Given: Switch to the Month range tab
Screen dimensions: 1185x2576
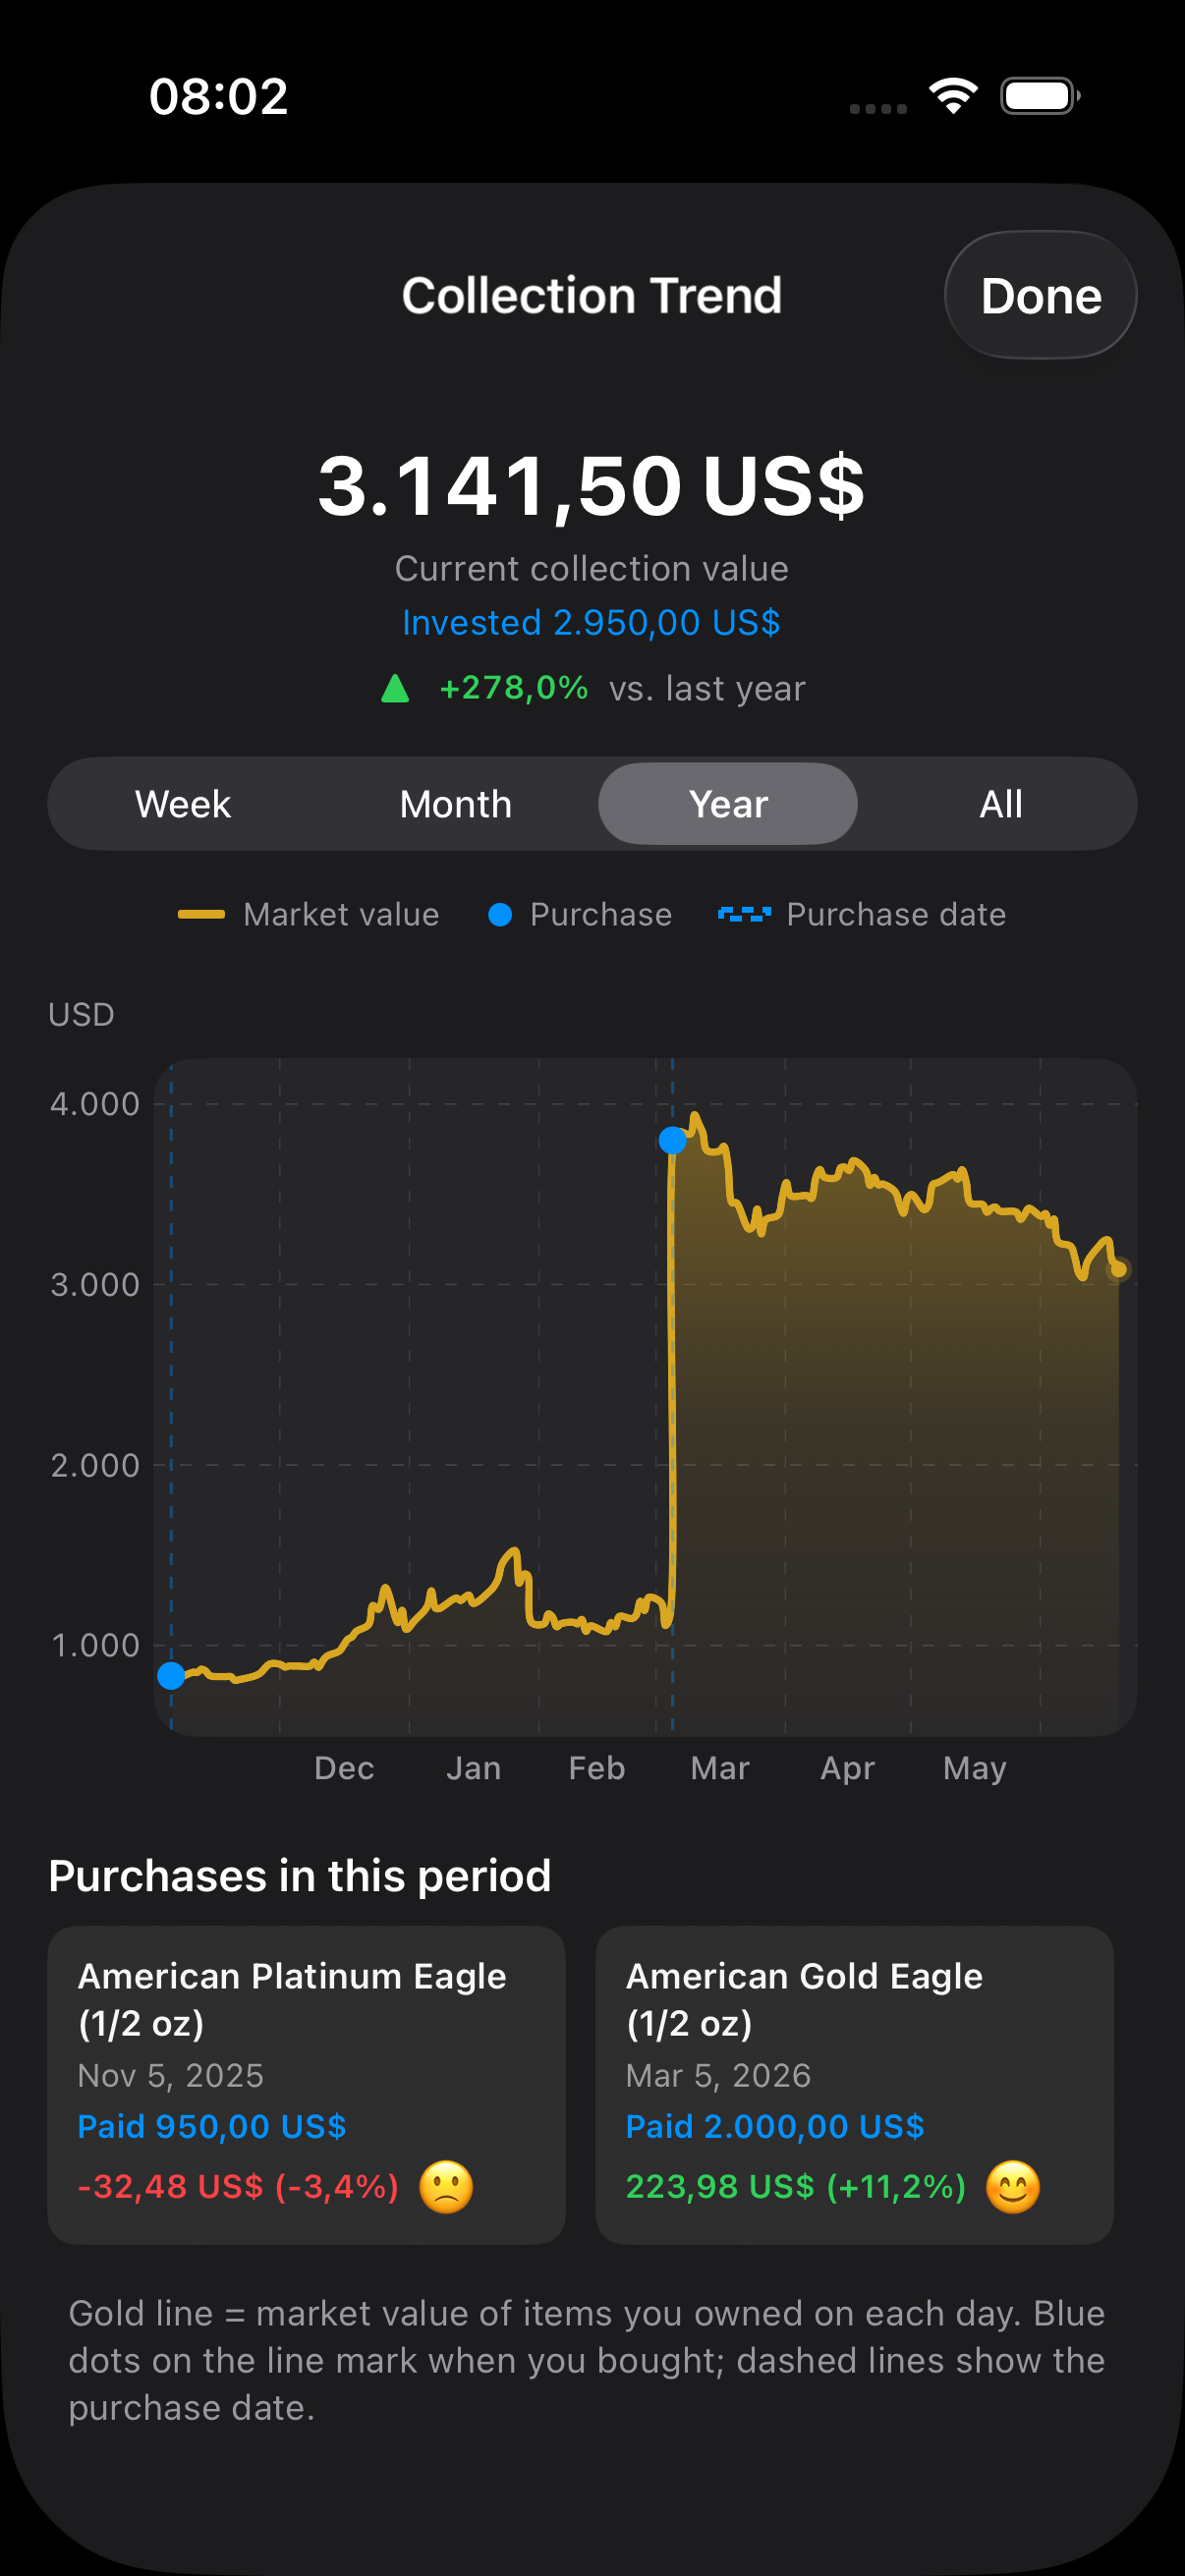Looking at the screenshot, I should point(456,804).
